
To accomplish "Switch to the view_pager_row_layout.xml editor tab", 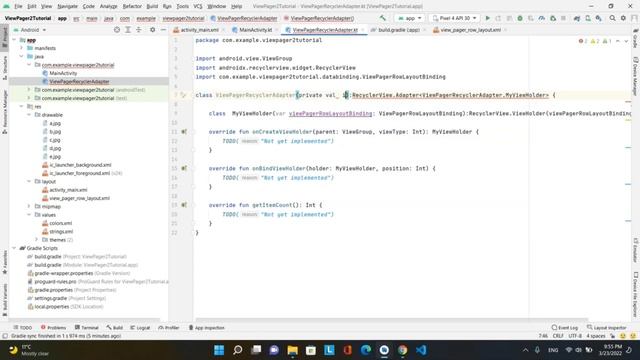I will click(x=467, y=30).
